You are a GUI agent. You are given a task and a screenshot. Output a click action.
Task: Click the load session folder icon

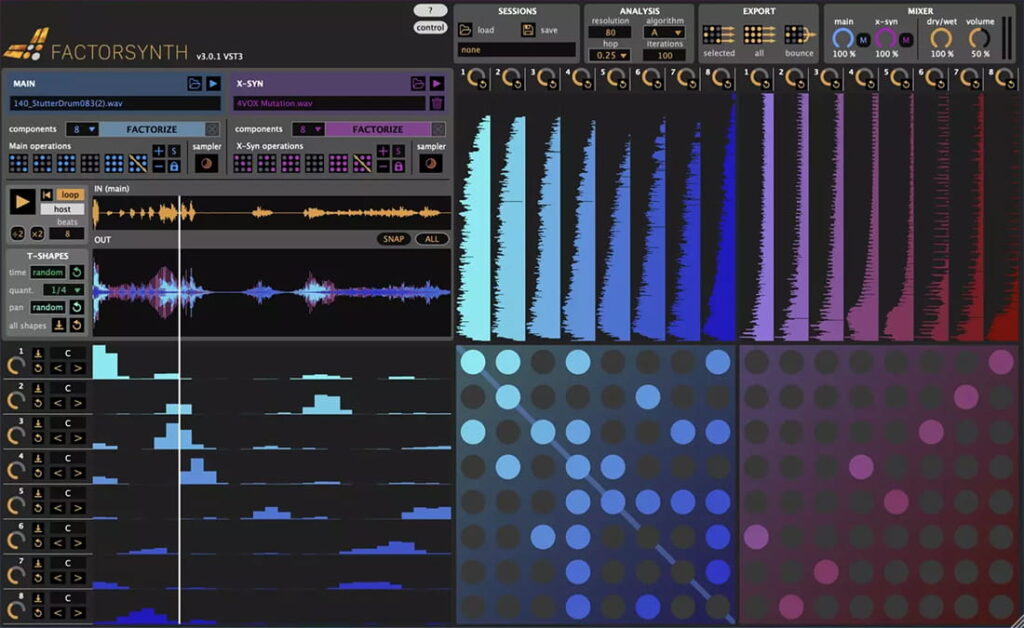465,30
